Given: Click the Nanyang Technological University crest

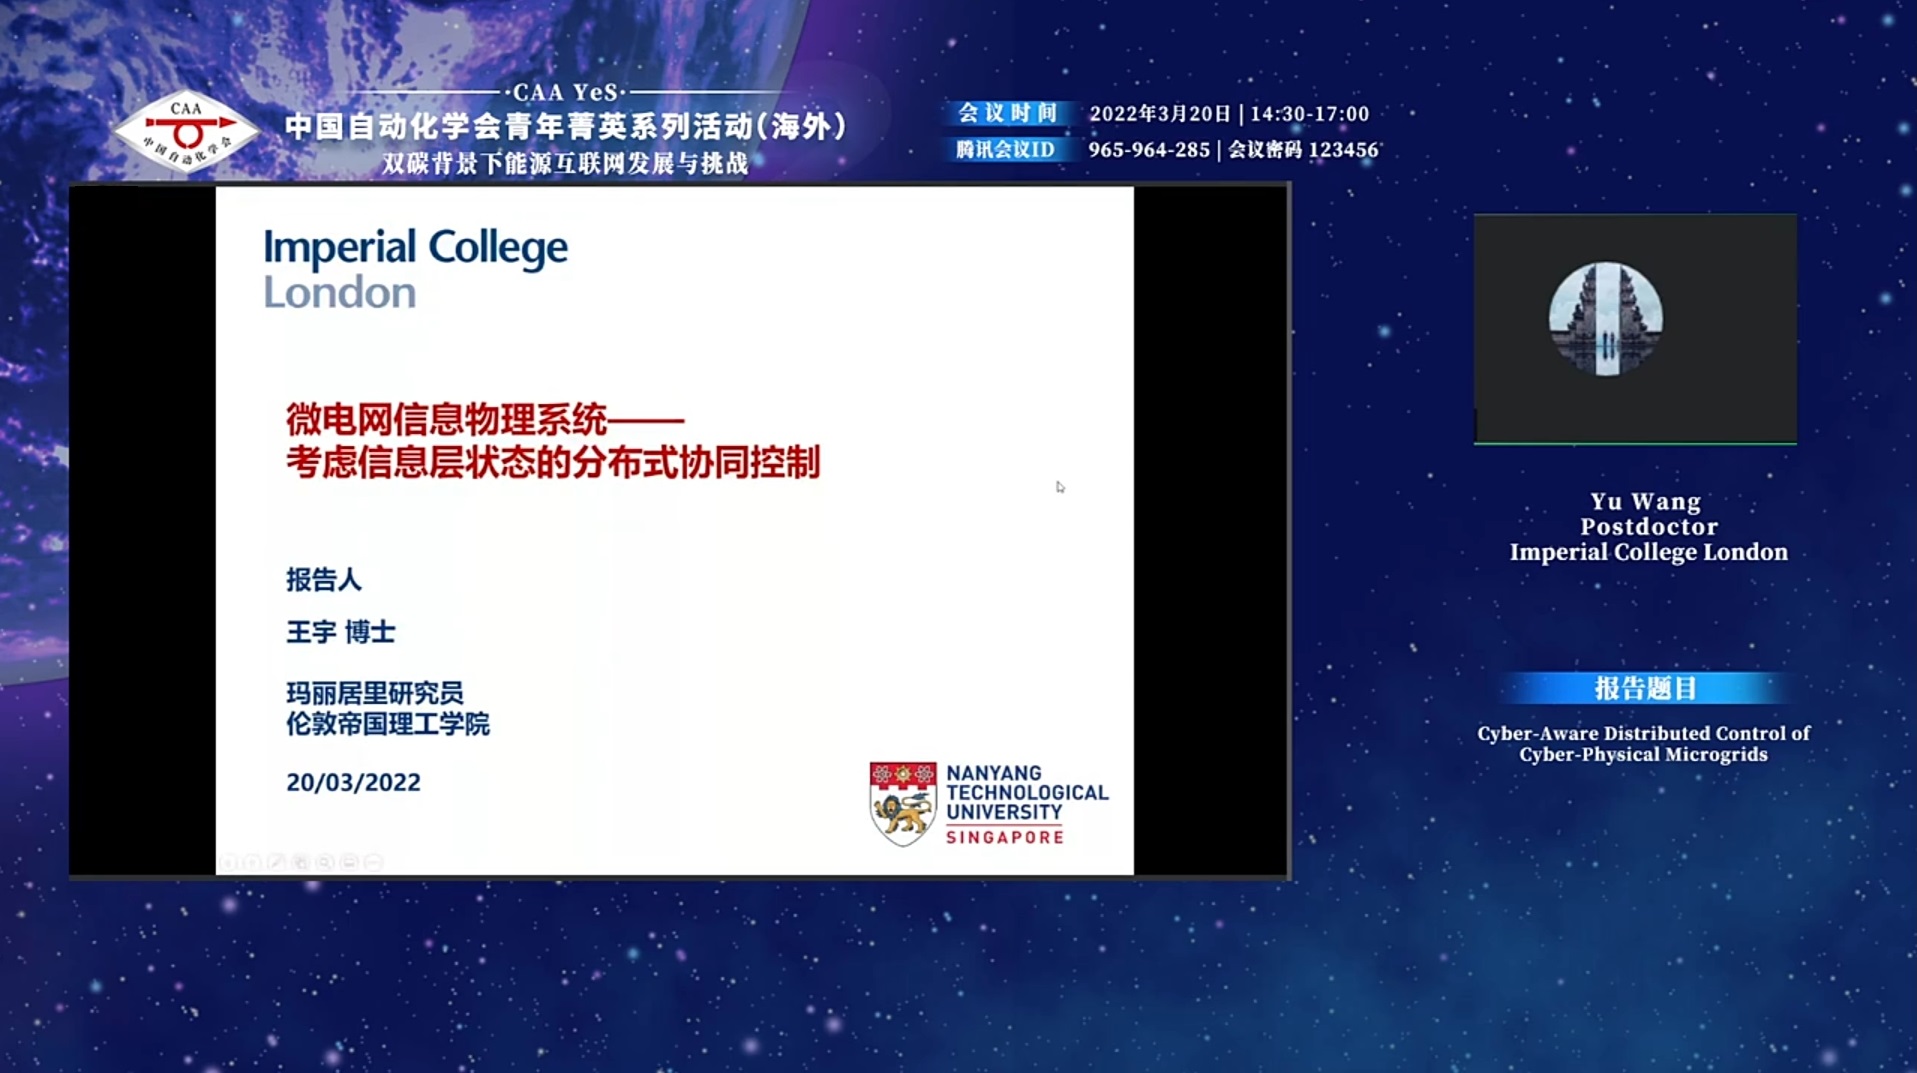Looking at the screenshot, I should (x=902, y=803).
